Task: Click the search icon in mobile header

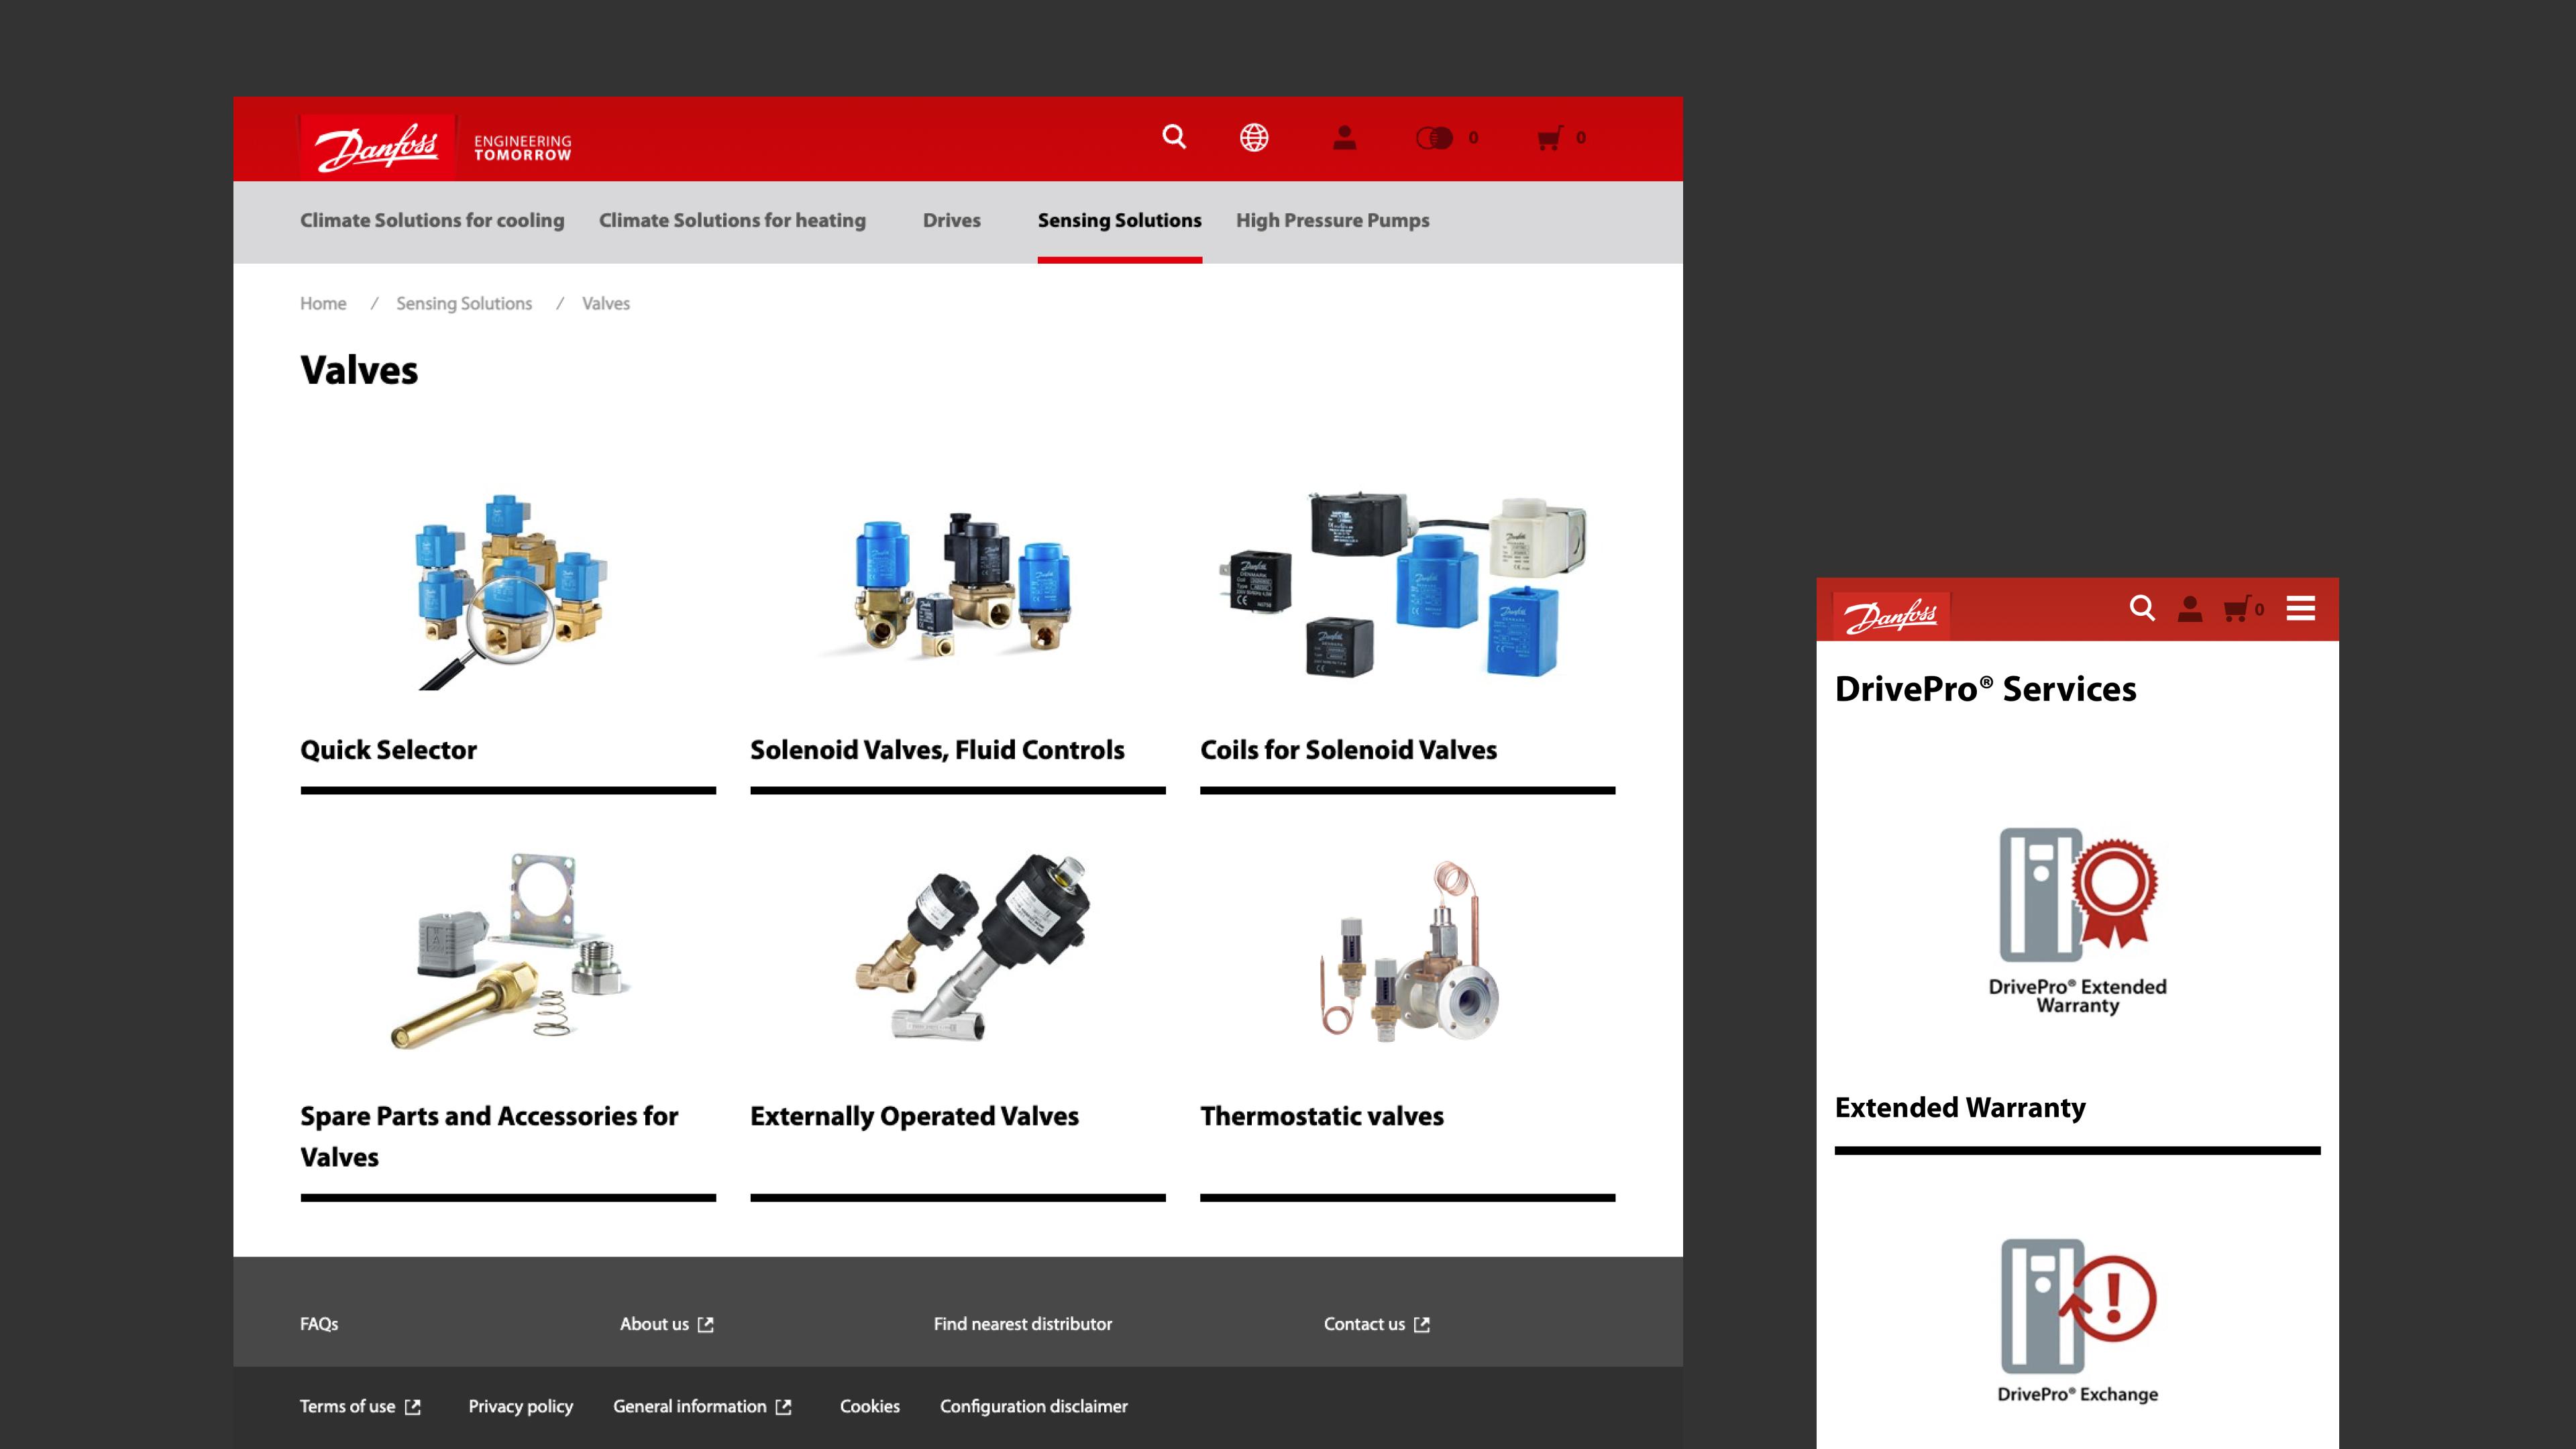Action: (x=2141, y=608)
